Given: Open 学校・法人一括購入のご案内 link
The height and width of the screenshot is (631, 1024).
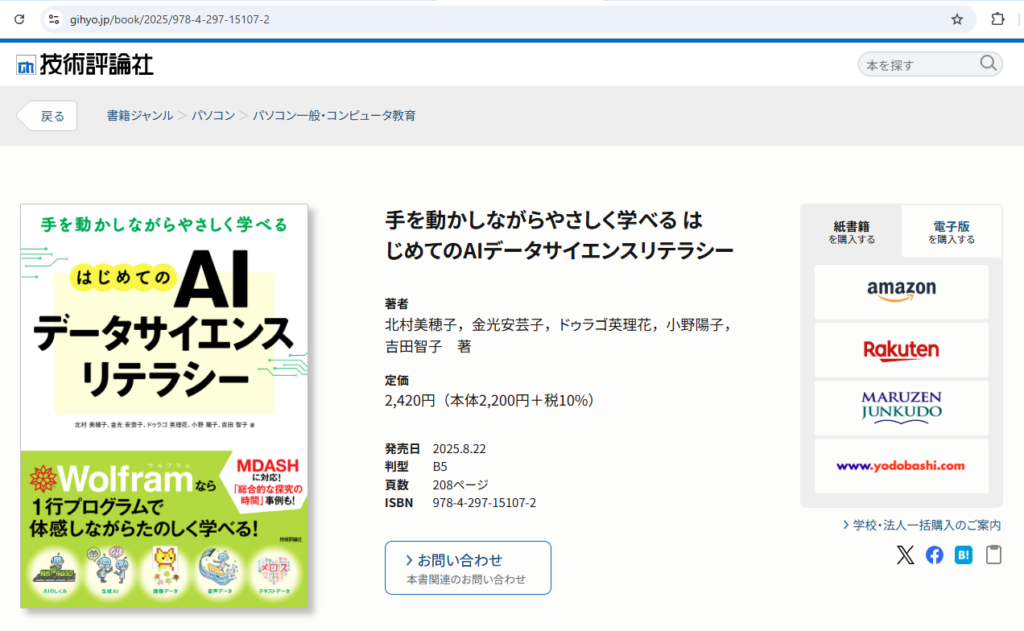Looking at the screenshot, I should point(921,525).
